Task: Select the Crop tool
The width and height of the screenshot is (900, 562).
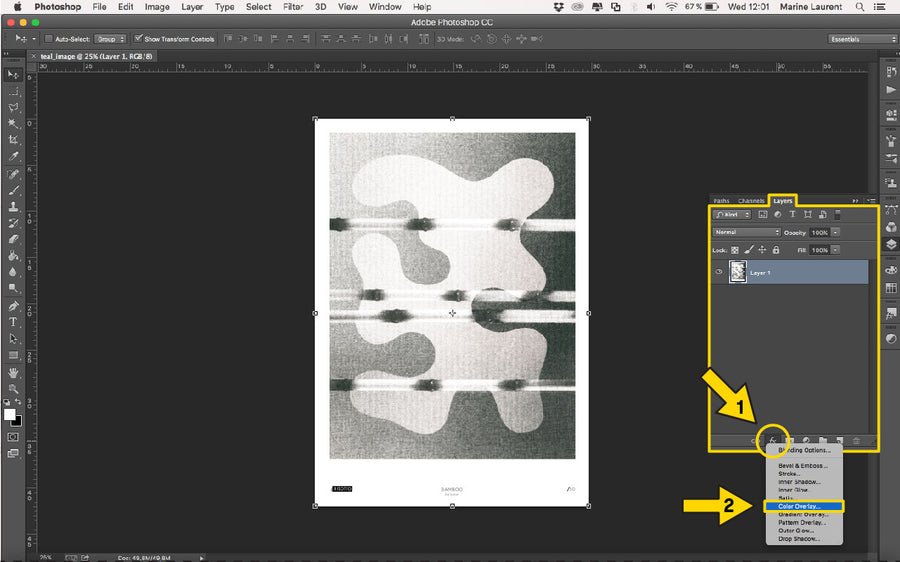Action: (13, 140)
